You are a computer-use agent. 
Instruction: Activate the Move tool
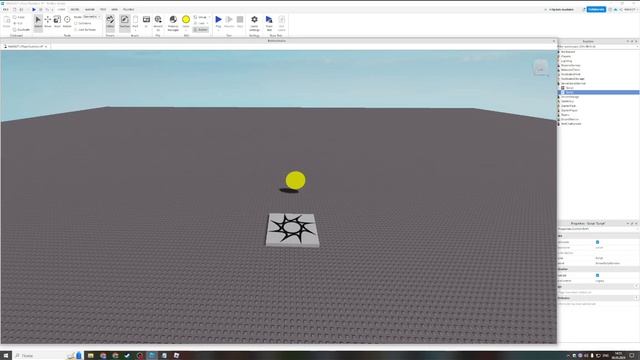tap(48, 22)
